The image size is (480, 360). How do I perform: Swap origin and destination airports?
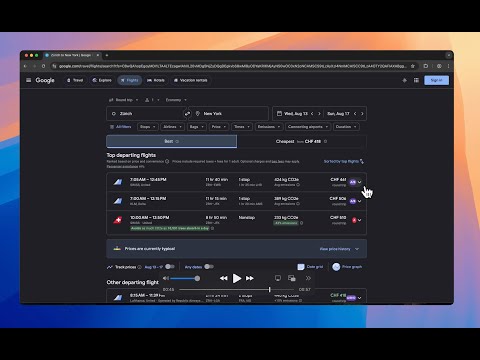point(187,114)
